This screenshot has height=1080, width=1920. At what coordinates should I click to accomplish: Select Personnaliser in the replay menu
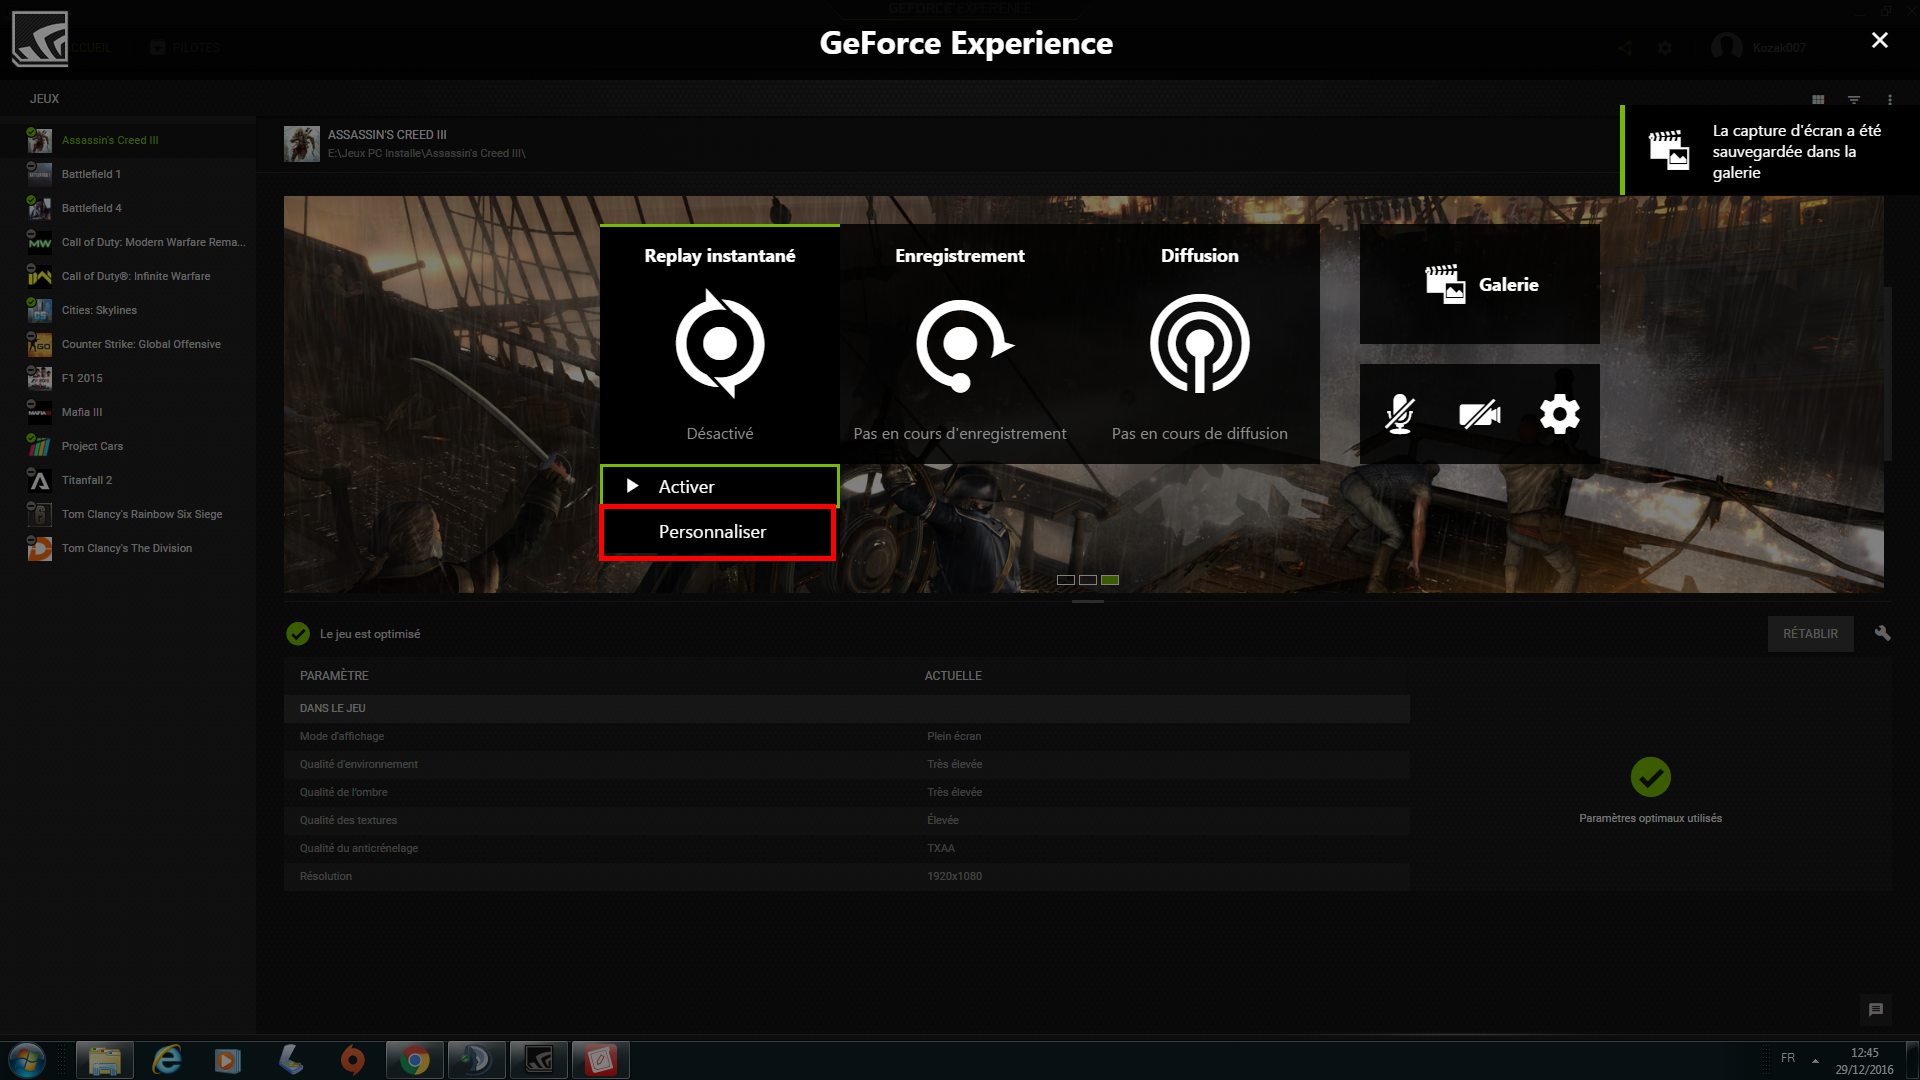point(717,532)
